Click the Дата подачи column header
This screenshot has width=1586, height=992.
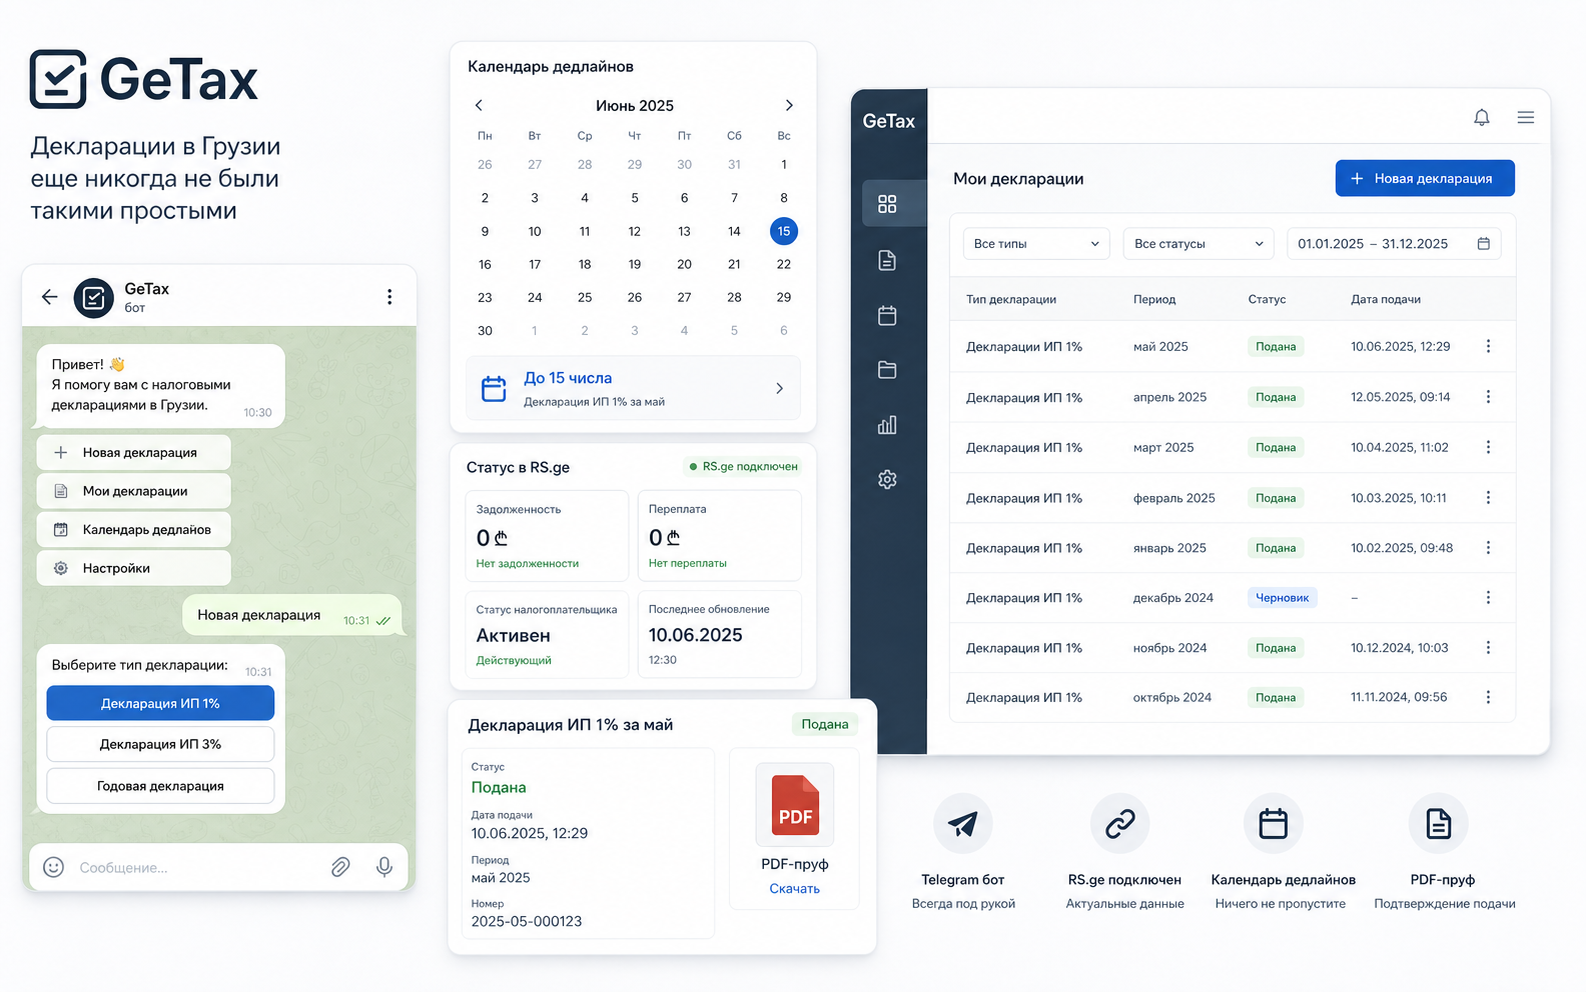pyautogui.click(x=1385, y=299)
